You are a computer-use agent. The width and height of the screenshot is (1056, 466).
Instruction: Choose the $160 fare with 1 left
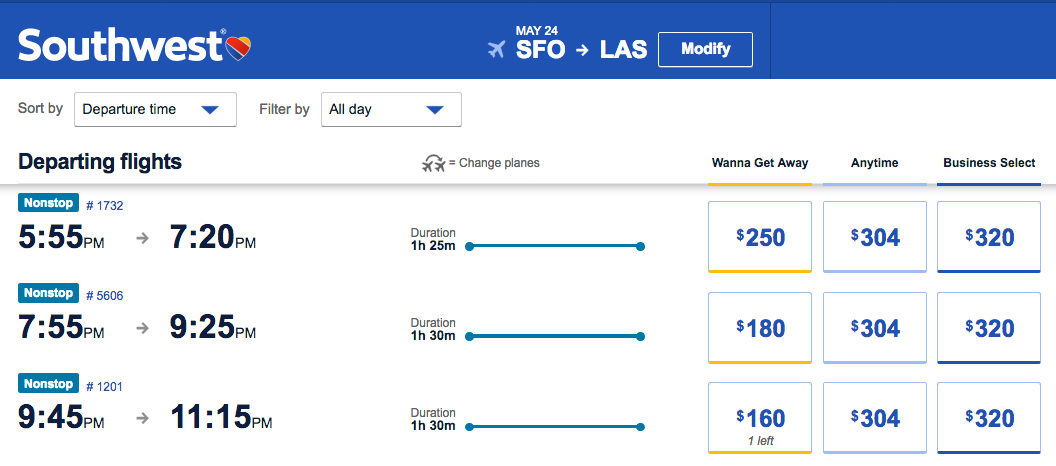click(x=760, y=418)
